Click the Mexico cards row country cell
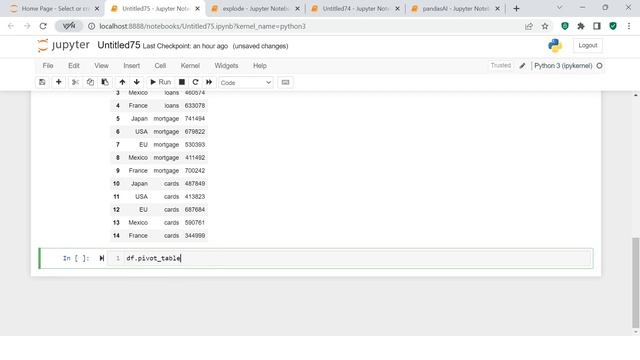Viewport: 640px width, 360px height. 138,222
